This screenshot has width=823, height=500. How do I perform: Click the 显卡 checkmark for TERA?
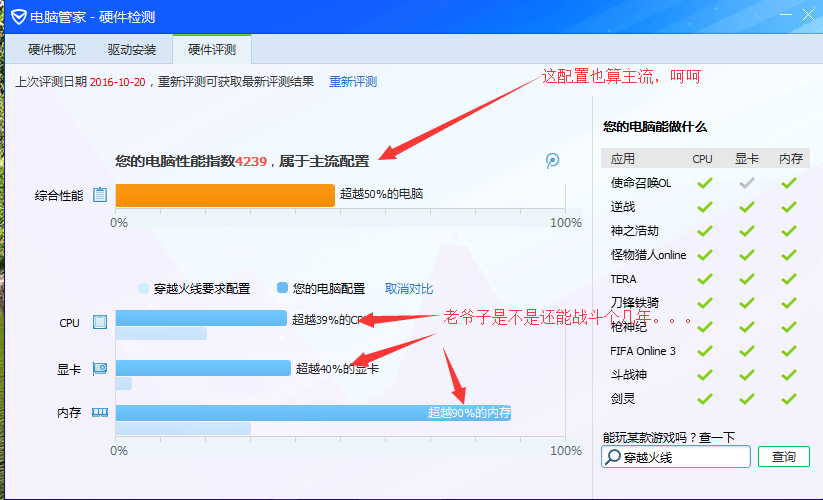click(747, 279)
